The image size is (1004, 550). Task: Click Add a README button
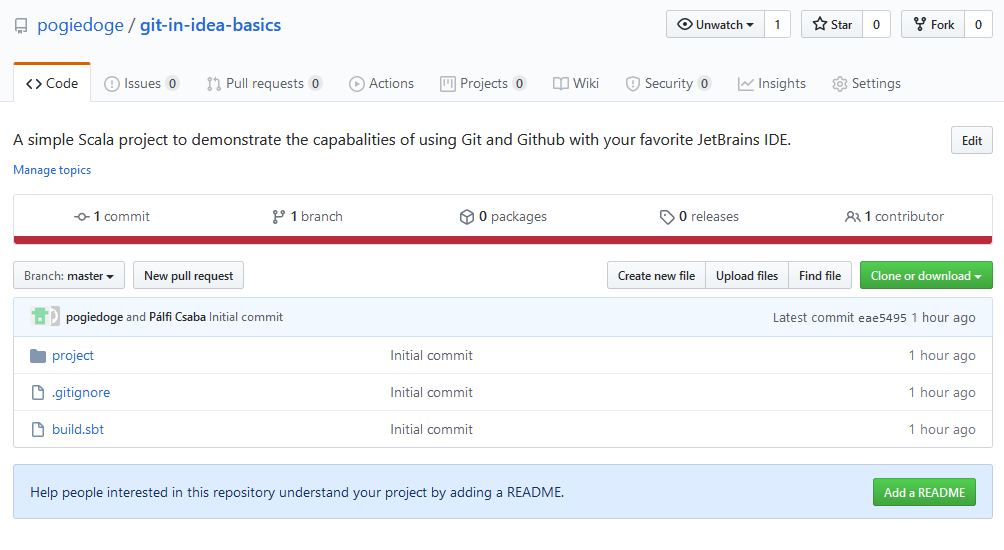click(924, 492)
